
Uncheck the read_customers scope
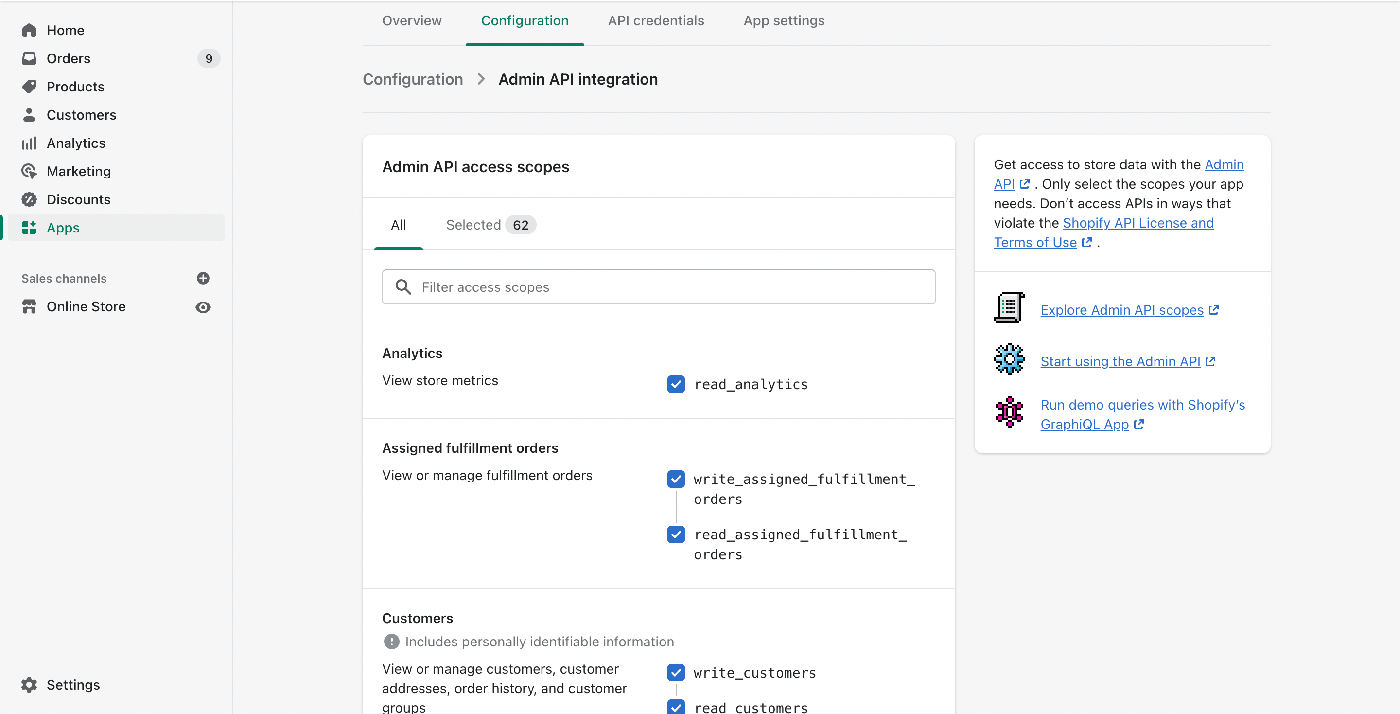point(676,708)
